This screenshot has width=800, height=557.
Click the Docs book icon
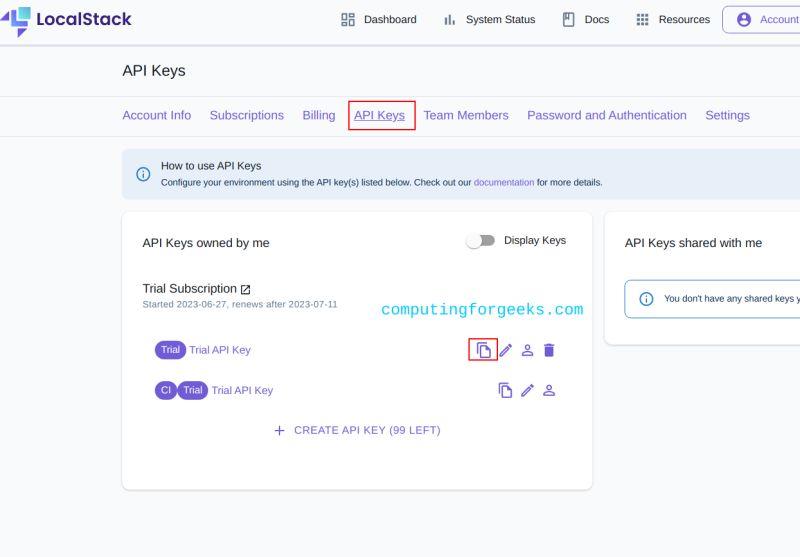(x=568, y=19)
